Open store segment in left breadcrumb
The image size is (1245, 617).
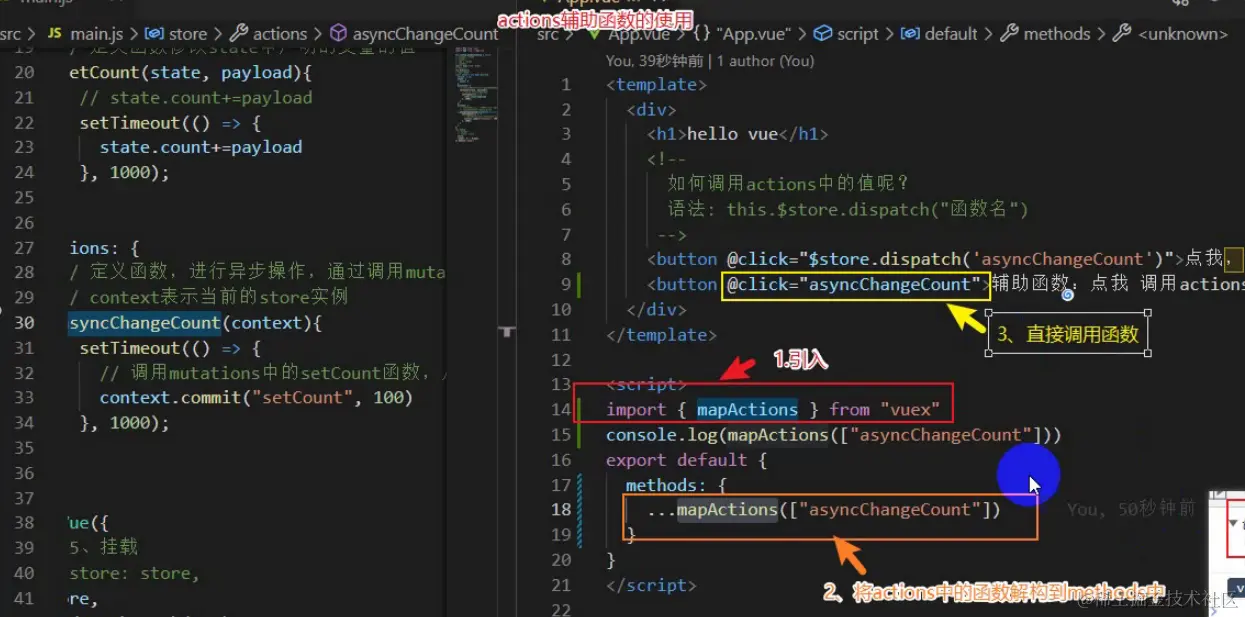coord(188,34)
